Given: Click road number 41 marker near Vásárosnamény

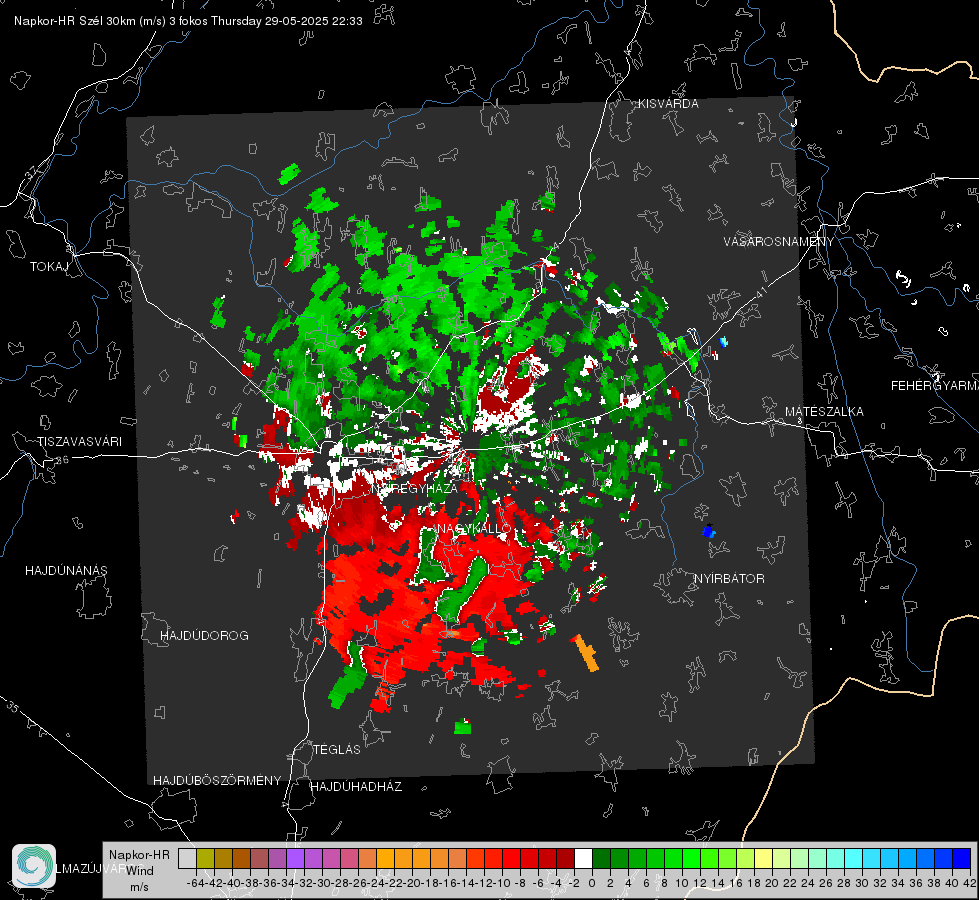Looking at the screenshot, I should click(x=760, y=292).
